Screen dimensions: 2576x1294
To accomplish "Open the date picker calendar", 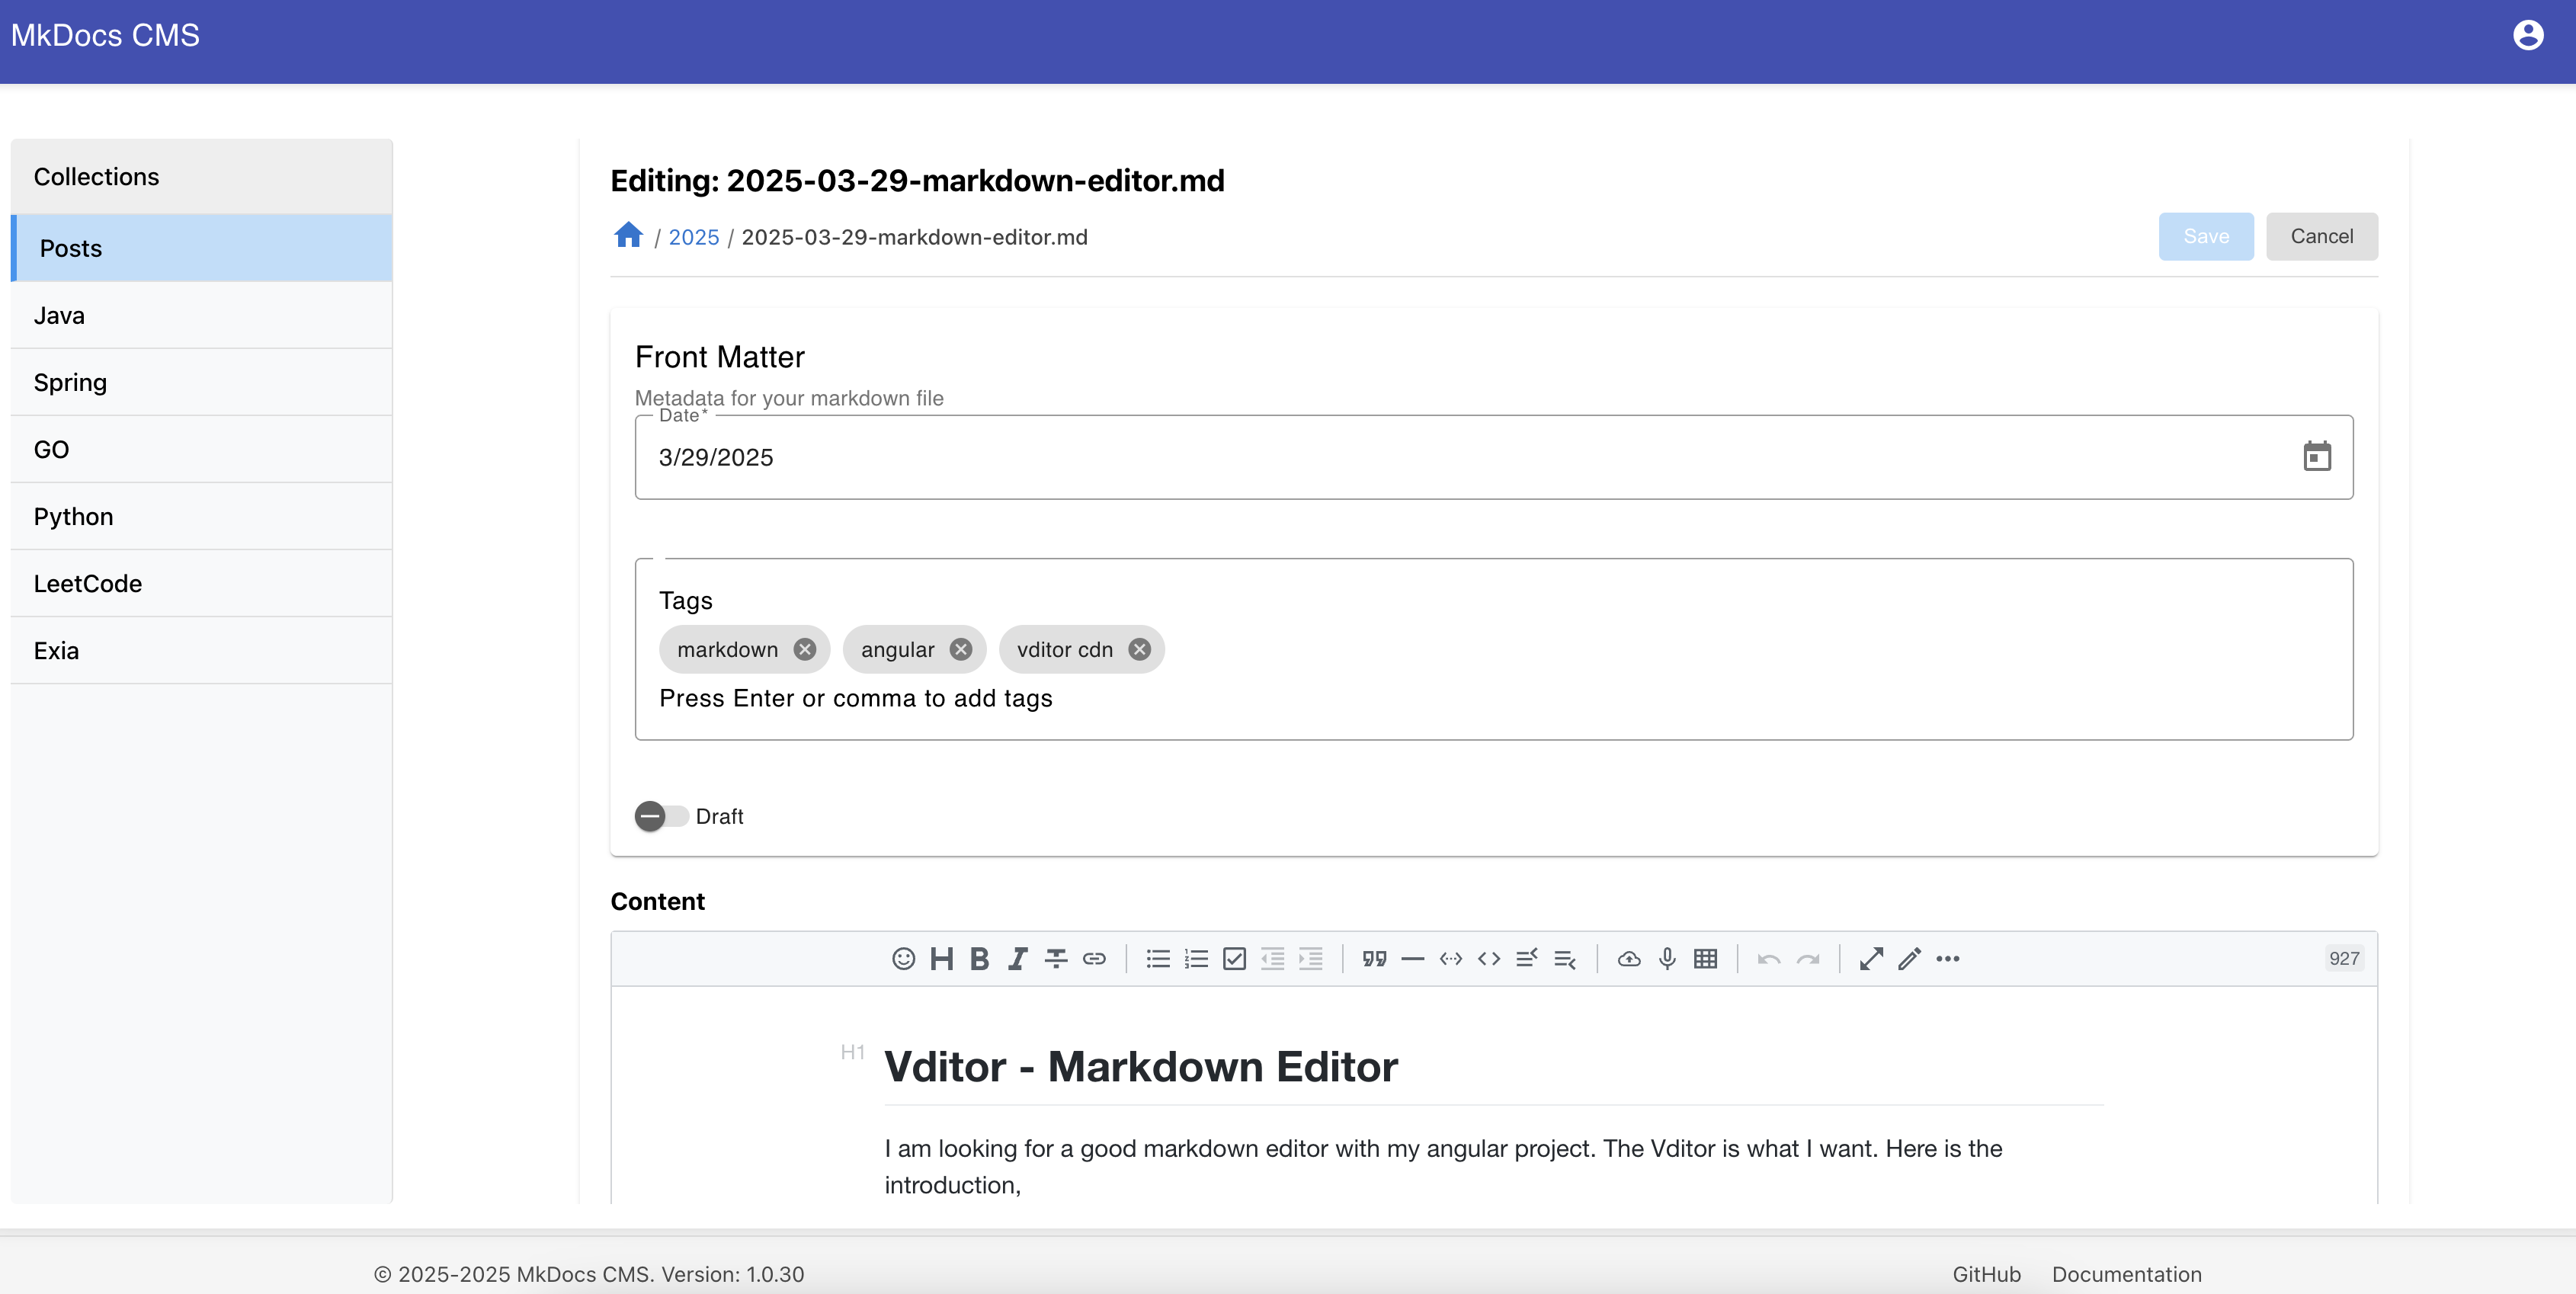I will [x=2317, y=456].
